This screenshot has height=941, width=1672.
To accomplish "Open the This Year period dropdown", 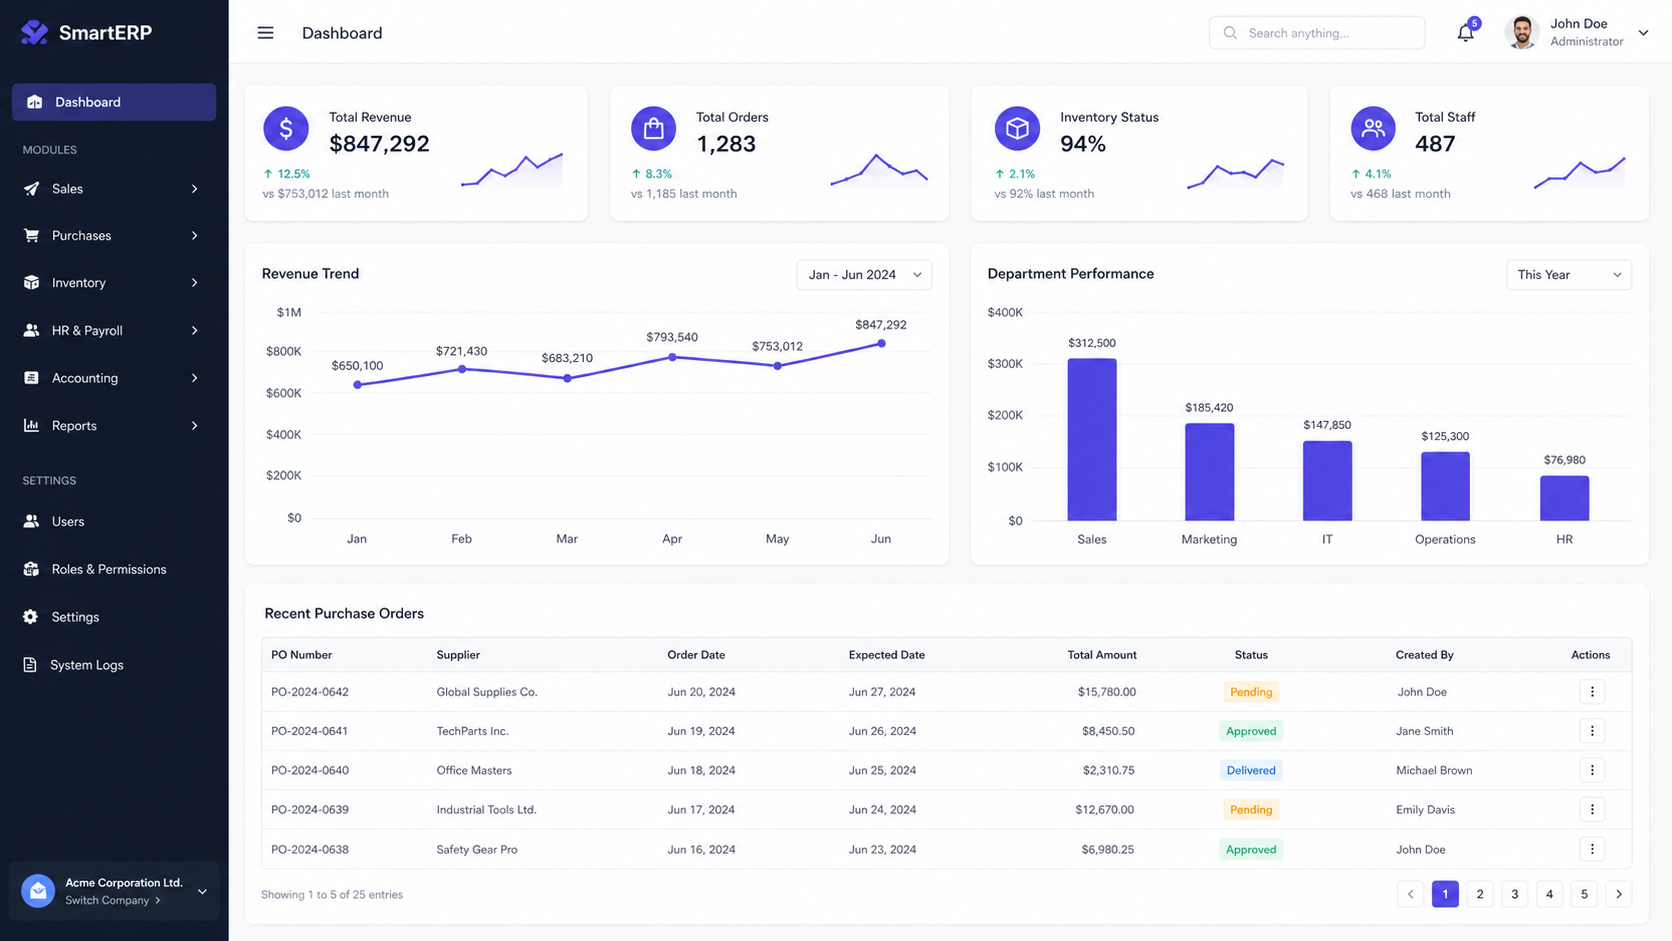I will 1569,275.
